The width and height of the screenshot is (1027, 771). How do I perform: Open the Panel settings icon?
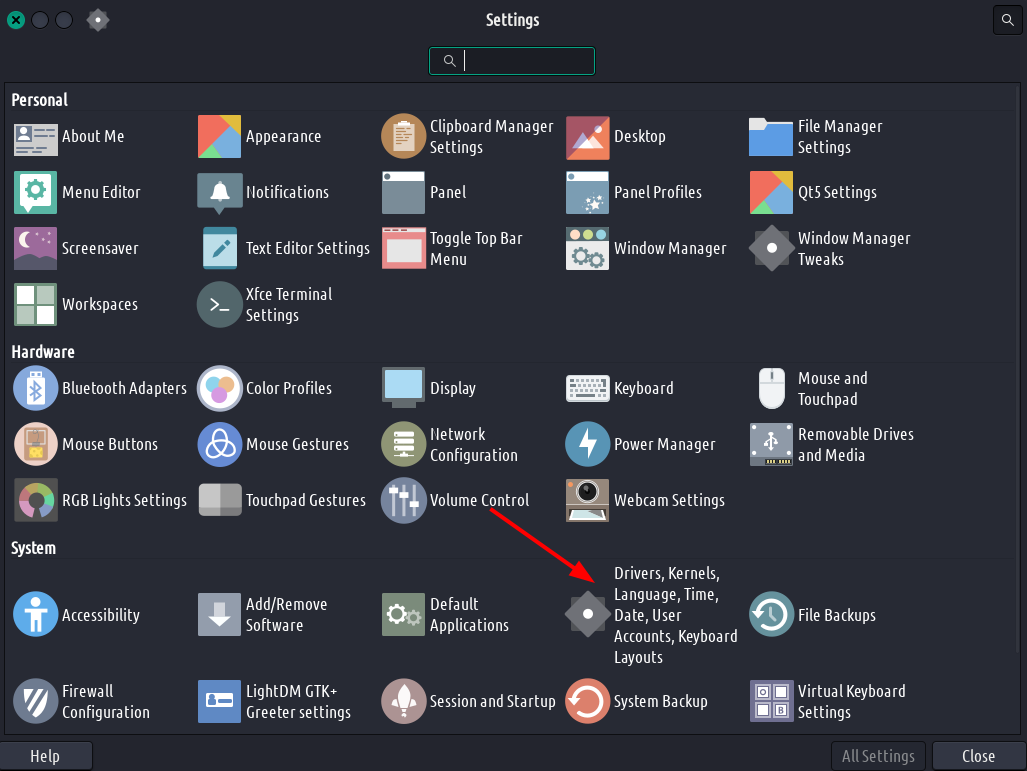[x=403, y=193]
